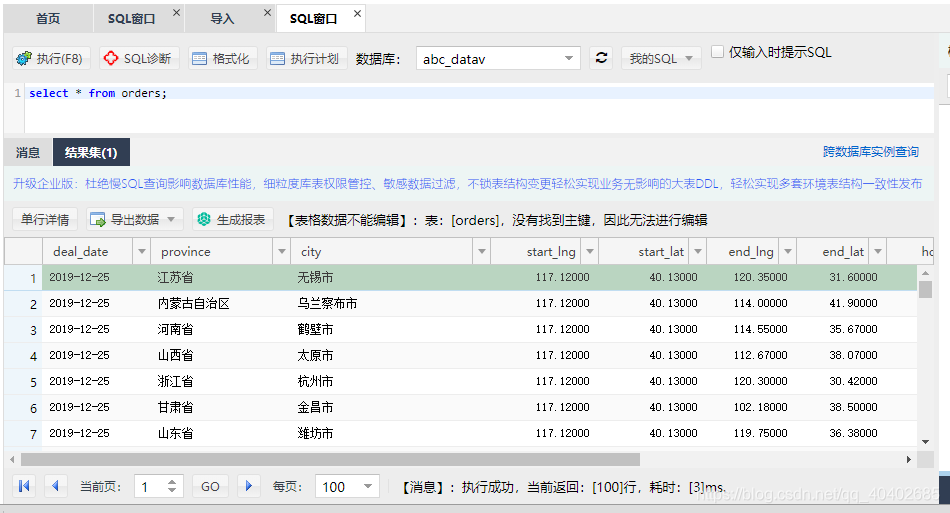Viewport: 950px width, 513px height.
Task: Open the abc_datav database dropdown
Action: 498,59
